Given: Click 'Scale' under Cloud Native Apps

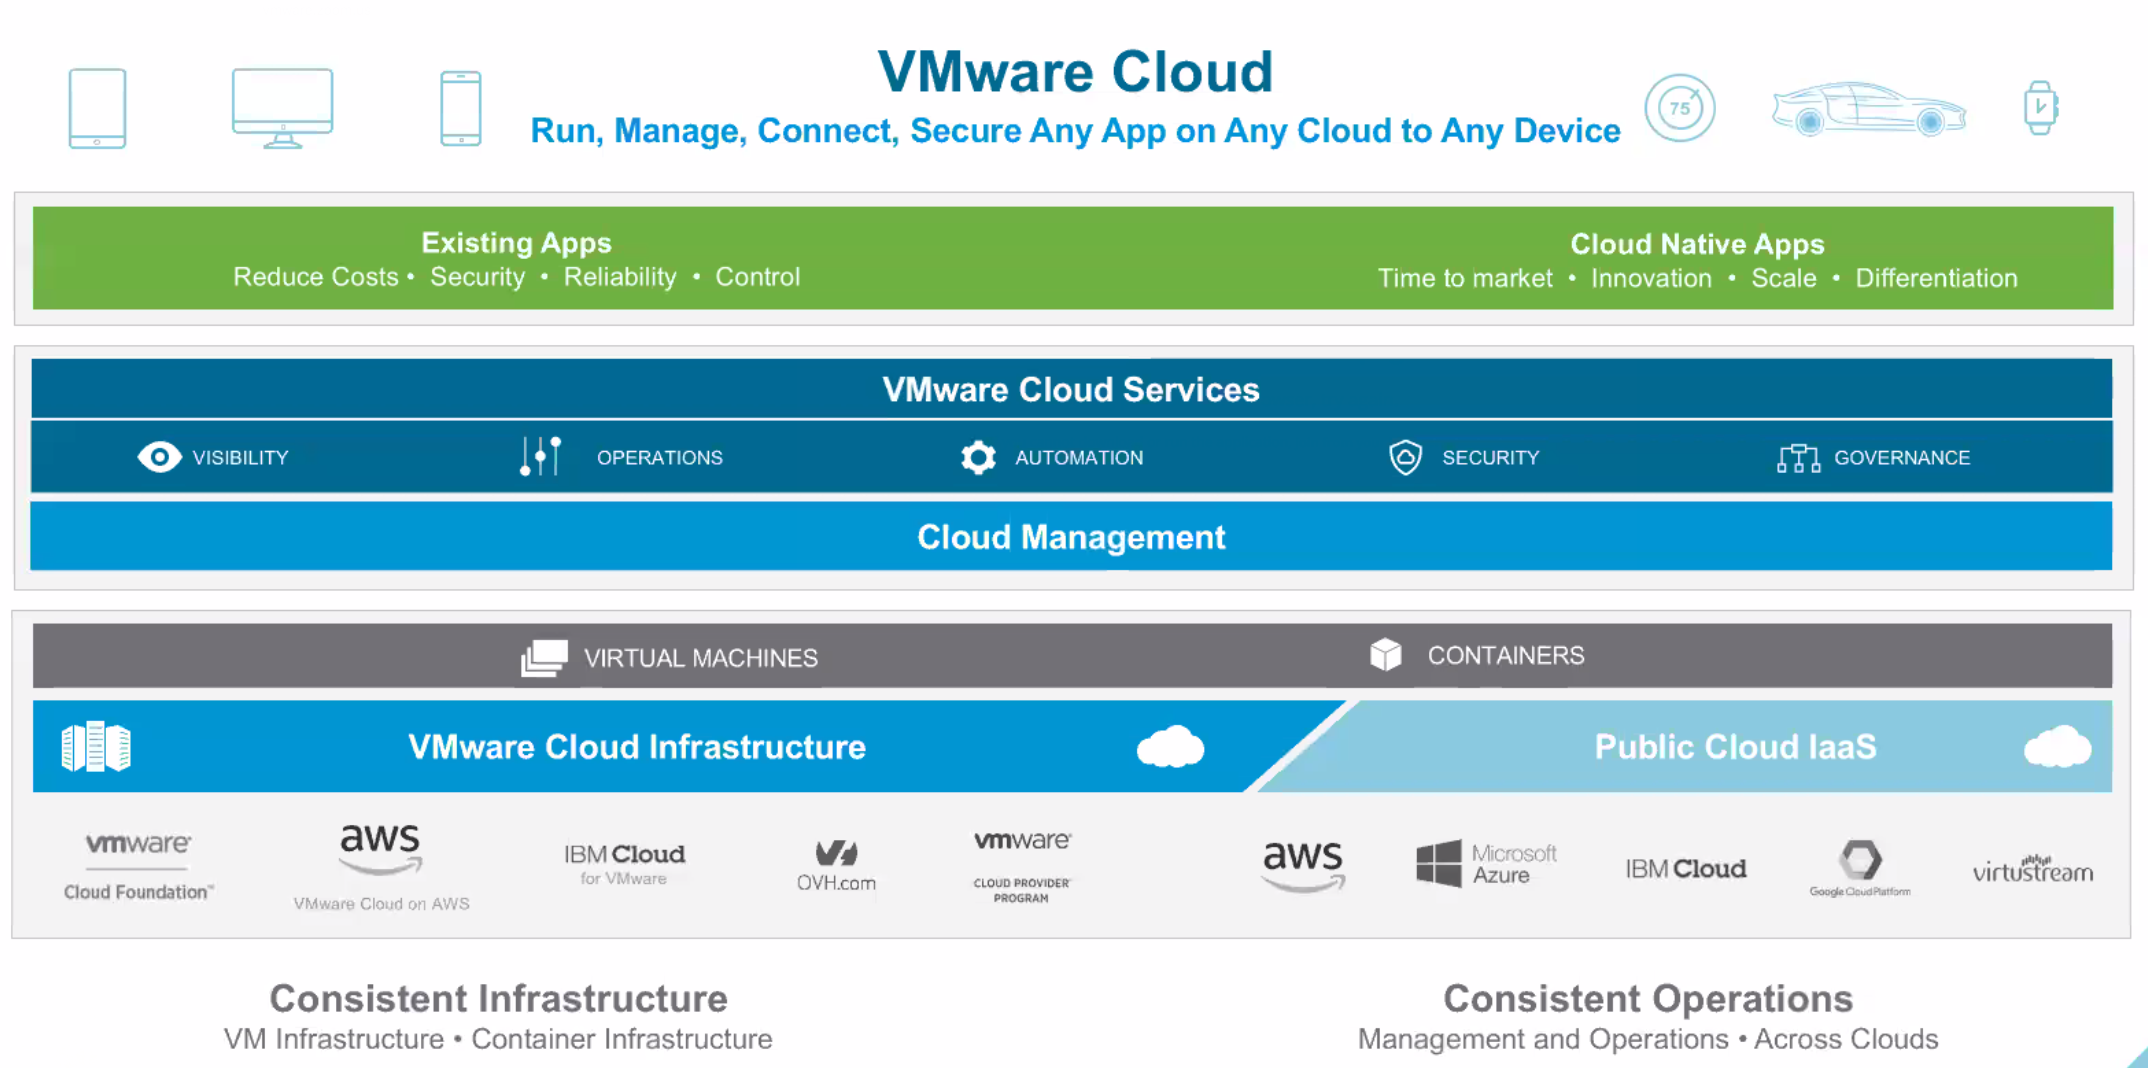Looking at the screenshot, I should pos(1784,278).
